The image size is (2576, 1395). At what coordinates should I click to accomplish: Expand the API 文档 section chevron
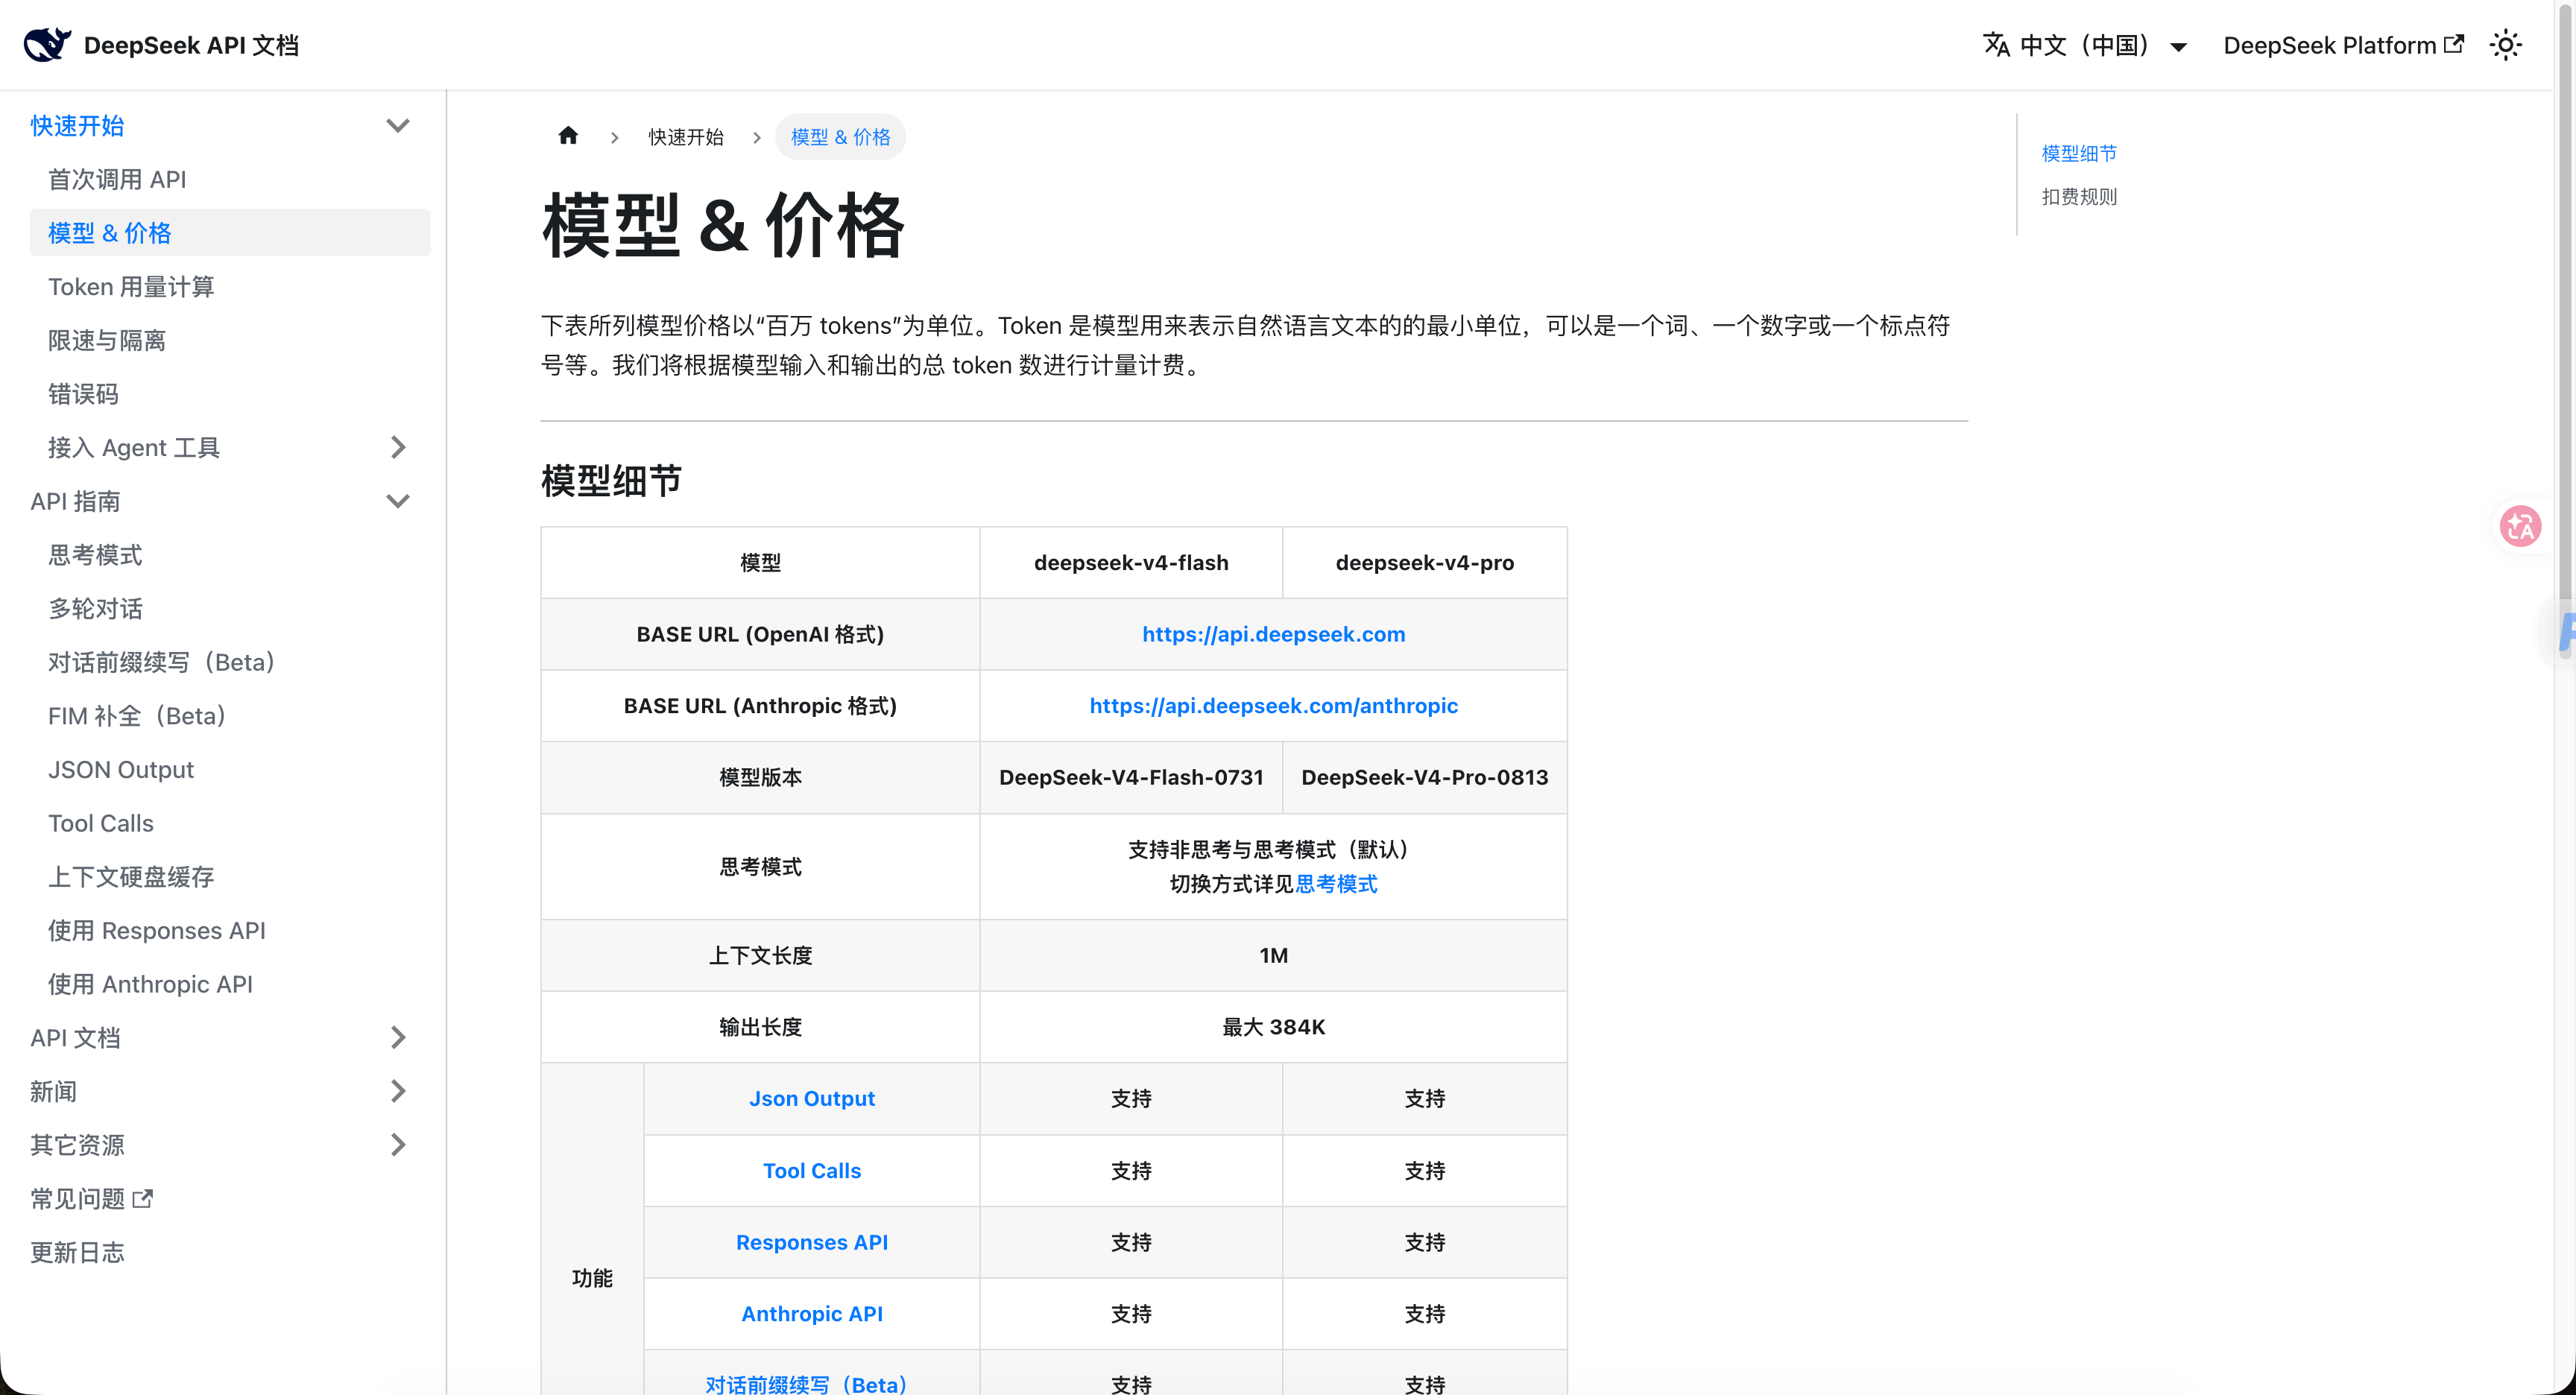coord(397,1037)
